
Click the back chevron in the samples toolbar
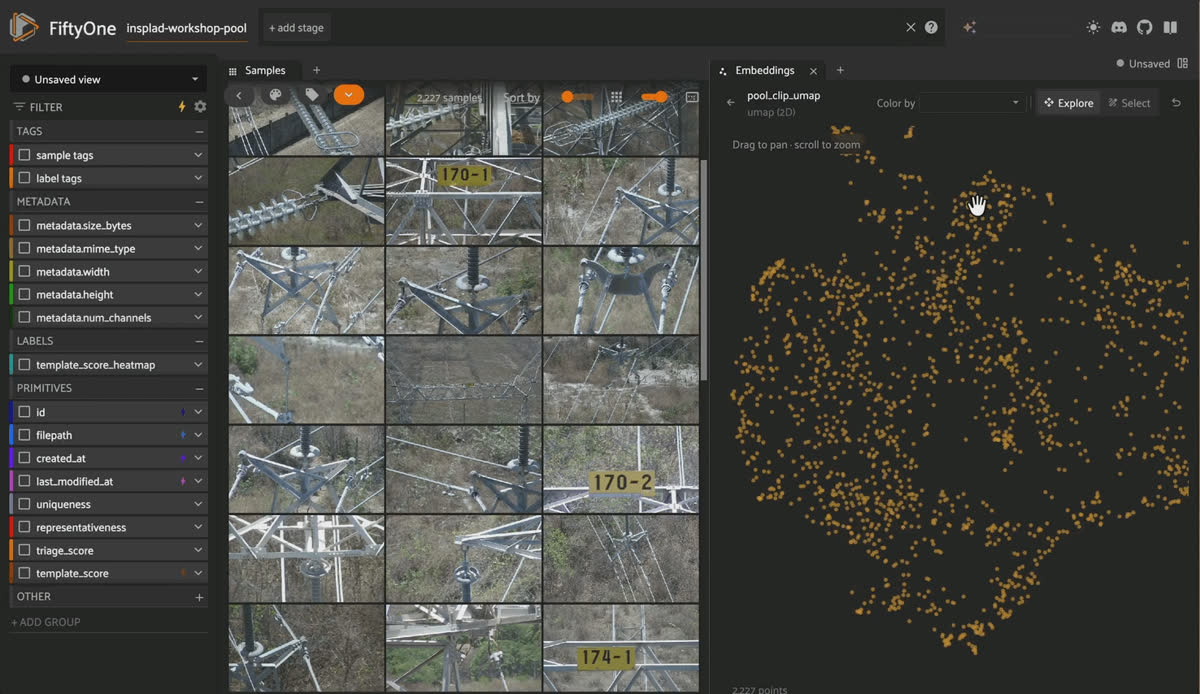coord(240,96)
